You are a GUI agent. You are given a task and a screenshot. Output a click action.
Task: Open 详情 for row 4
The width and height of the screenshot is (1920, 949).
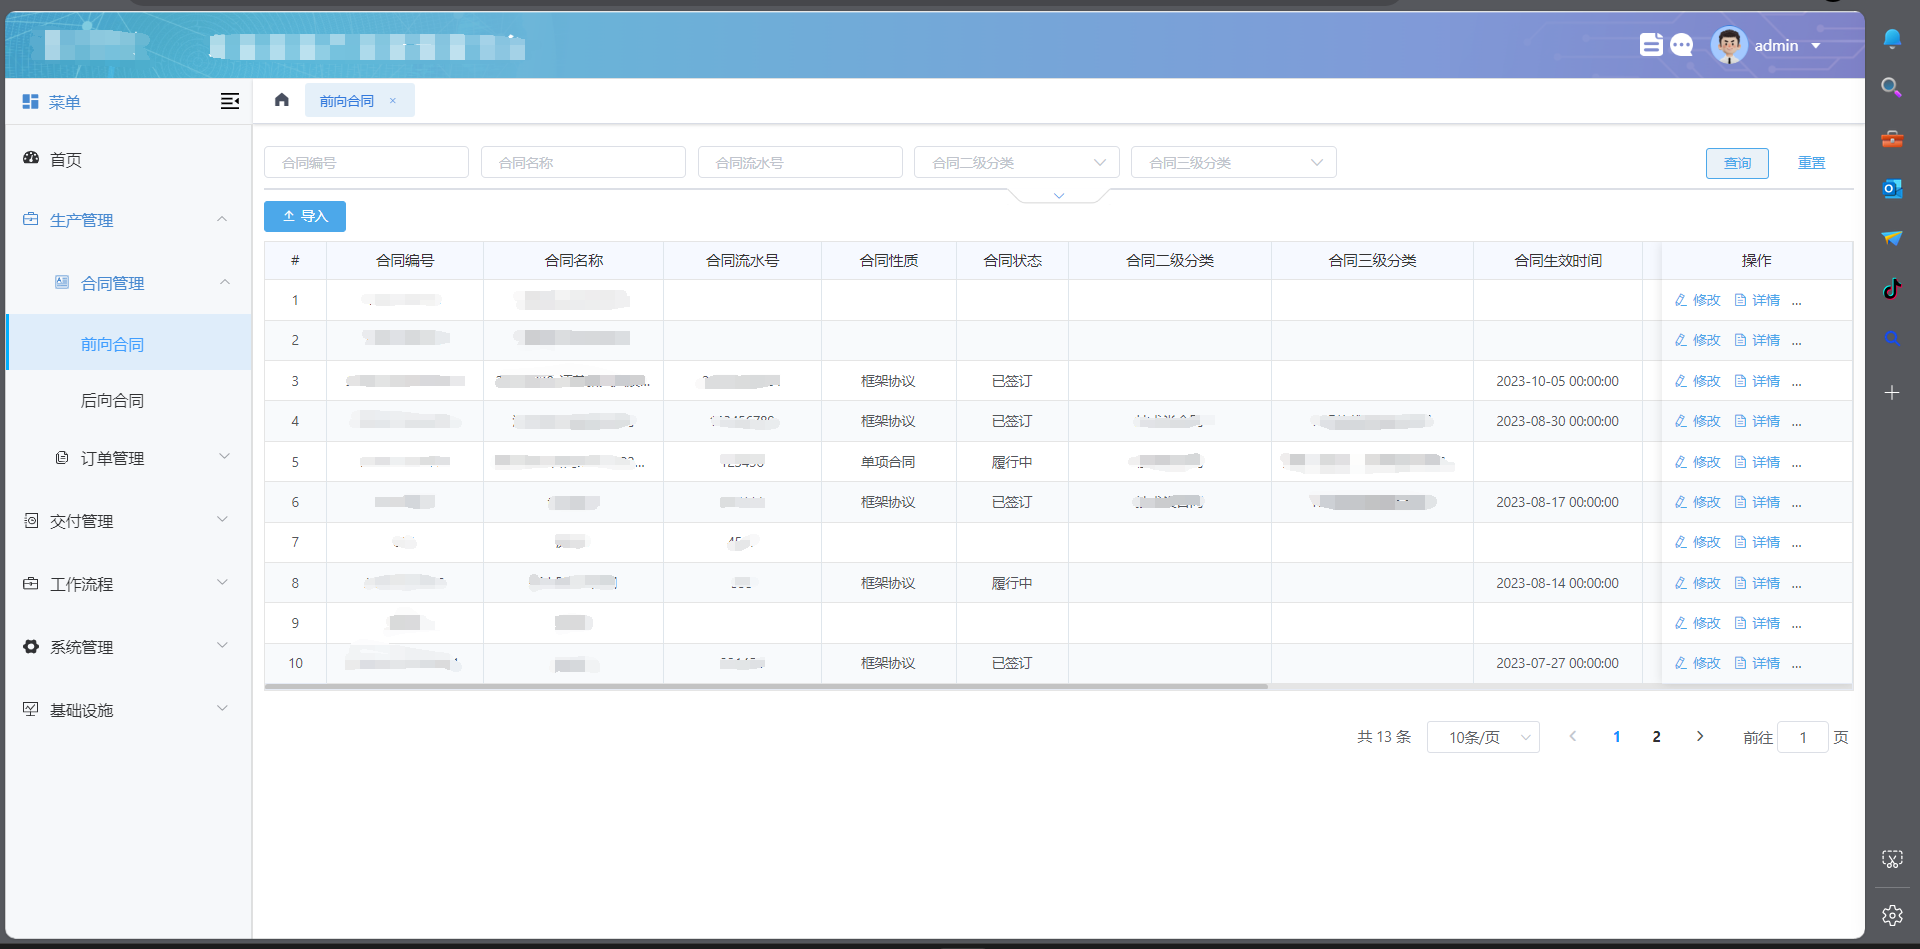[1757, 421]
